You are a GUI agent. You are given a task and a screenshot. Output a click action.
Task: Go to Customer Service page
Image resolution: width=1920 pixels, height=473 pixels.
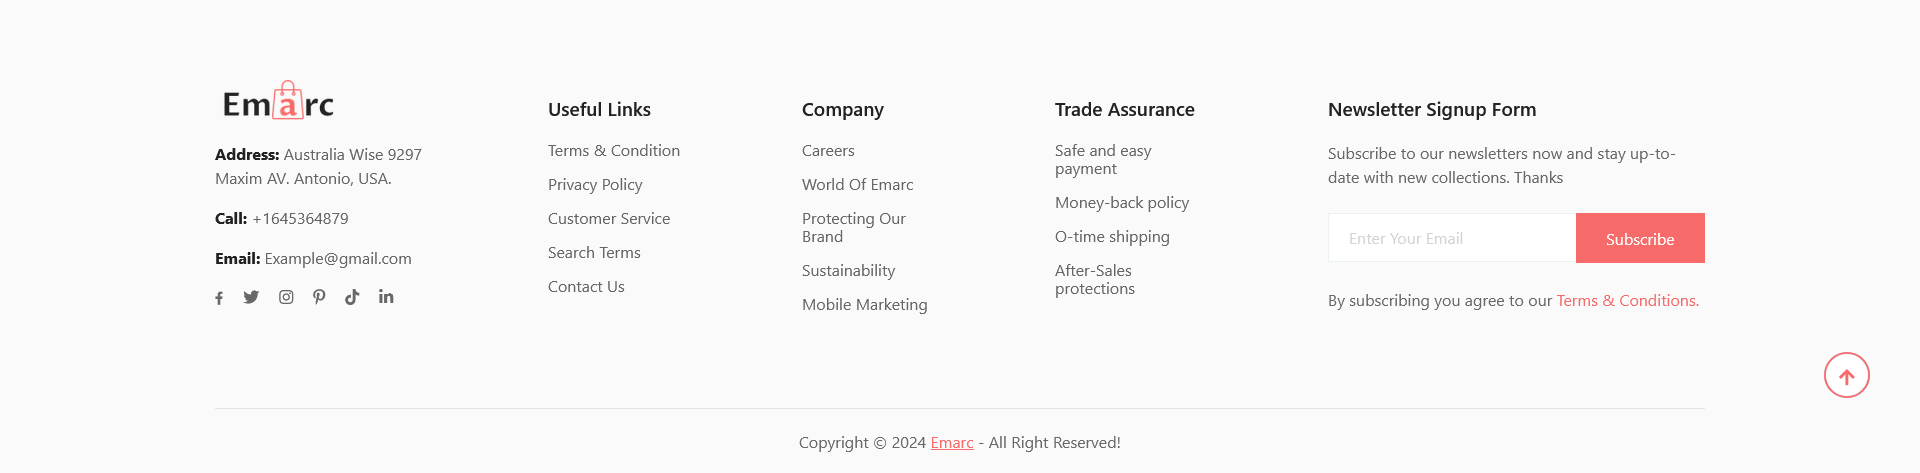[609, 218]
